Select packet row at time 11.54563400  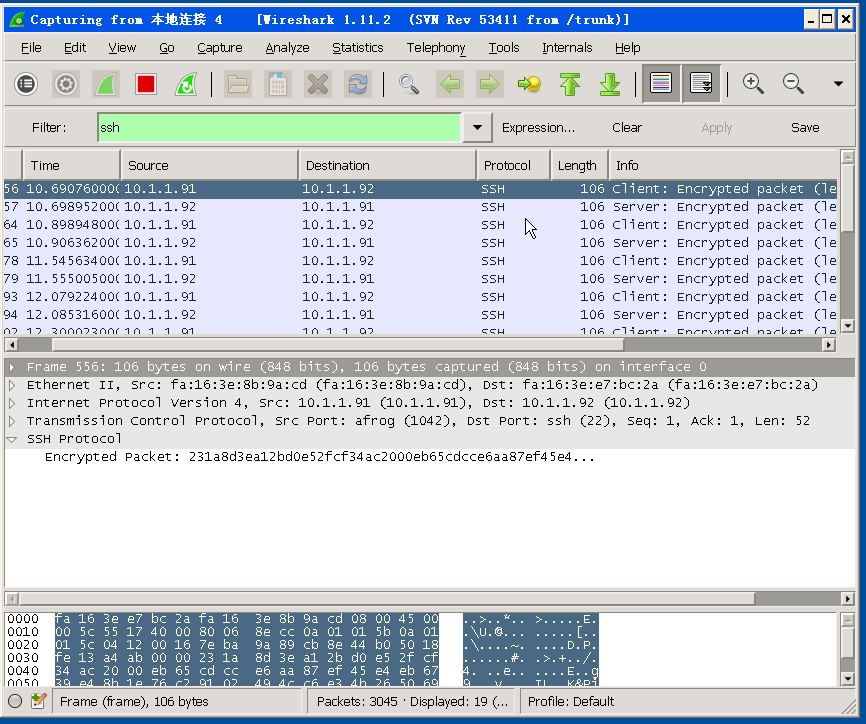coord(420,261)
